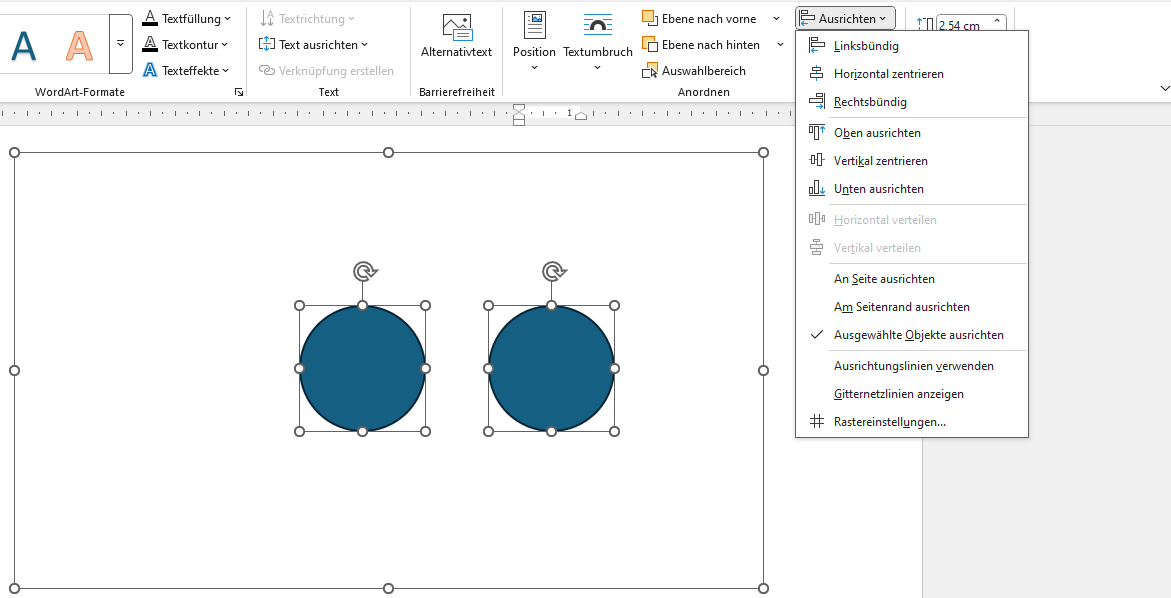Select Rechtsbündig alignment option
1171x598 pixels.
coord(911,102)
